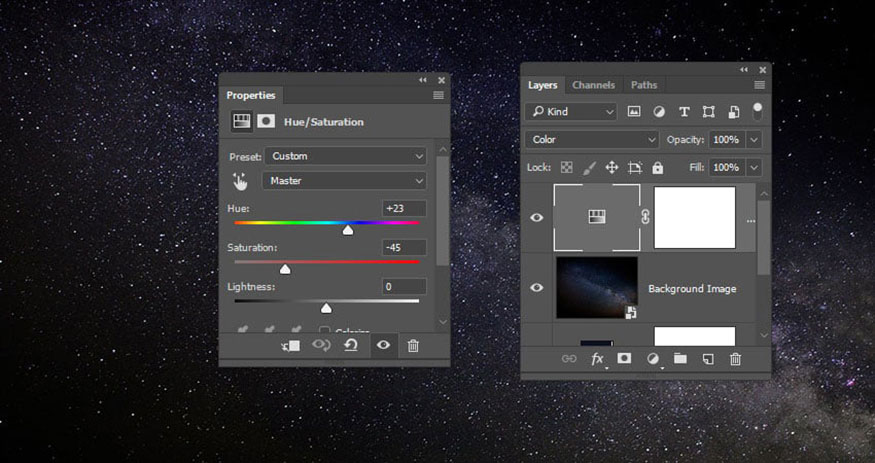The image size is (875, 463).
Task: Hide the Background Image layer
Action: [x=537, y=287]
